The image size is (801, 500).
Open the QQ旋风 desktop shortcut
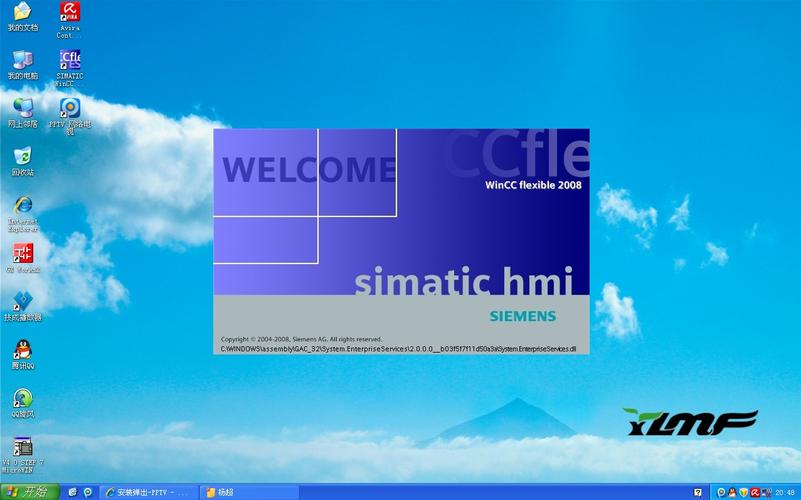coord(22,403)
